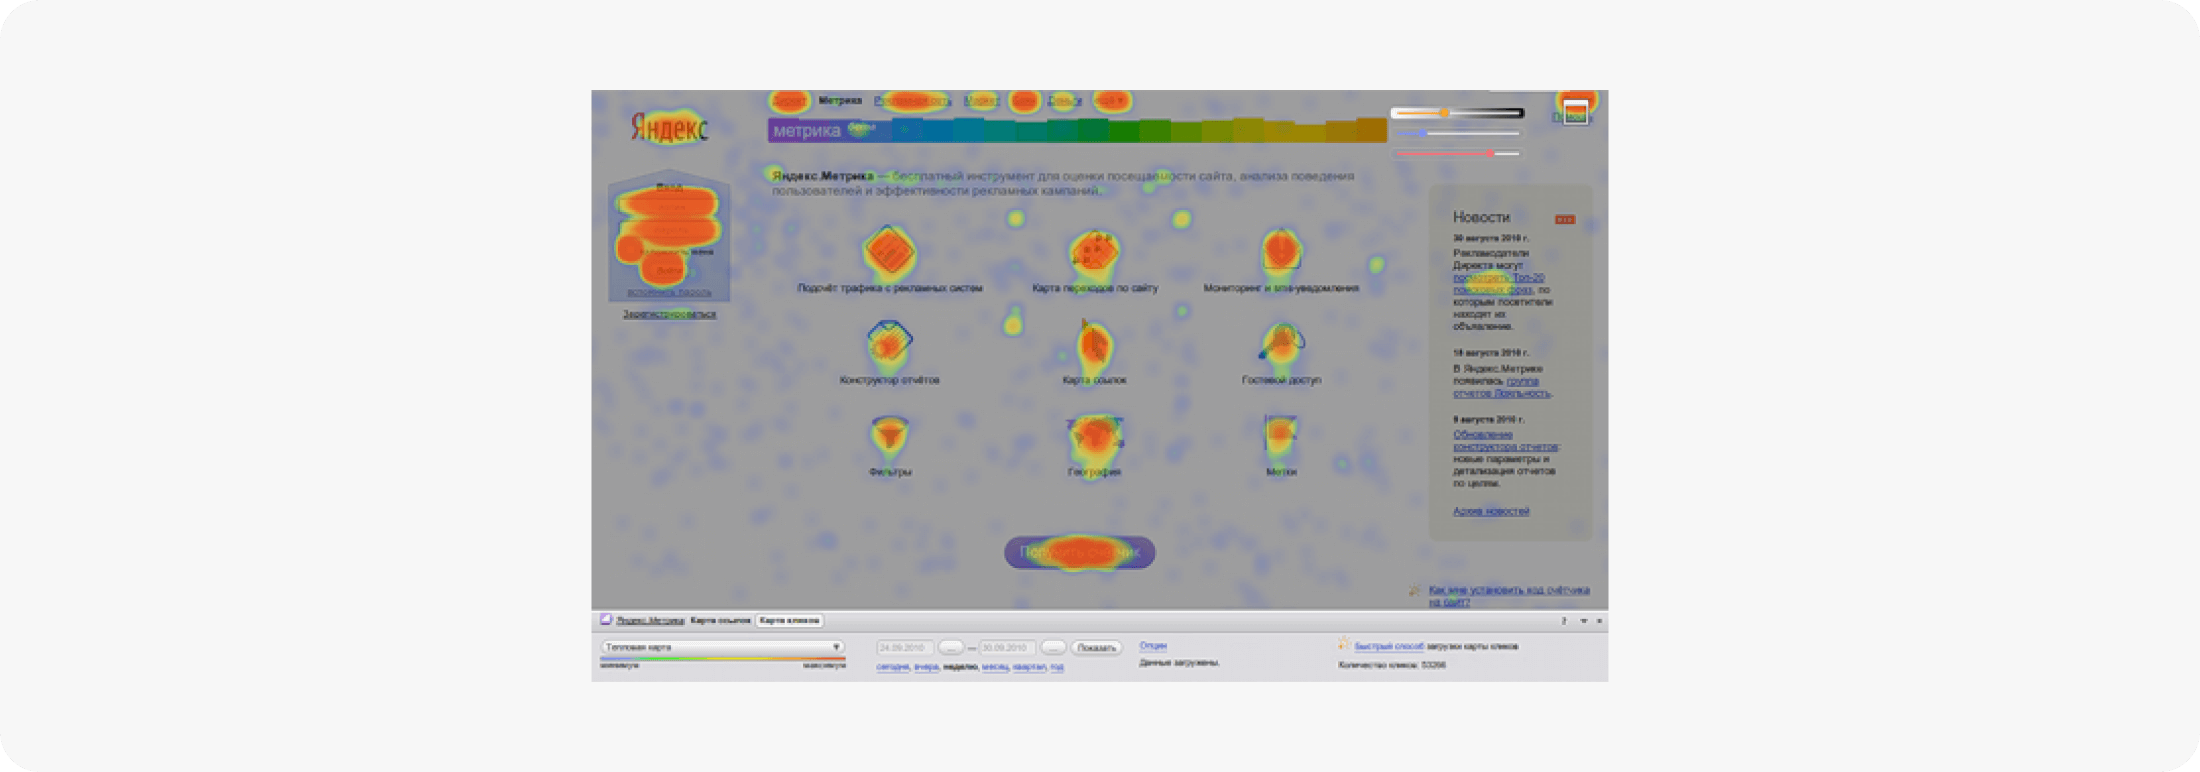Collapse the click map panel arrow
Viewport: 2200px width, 772px height.
point(1583,621)
